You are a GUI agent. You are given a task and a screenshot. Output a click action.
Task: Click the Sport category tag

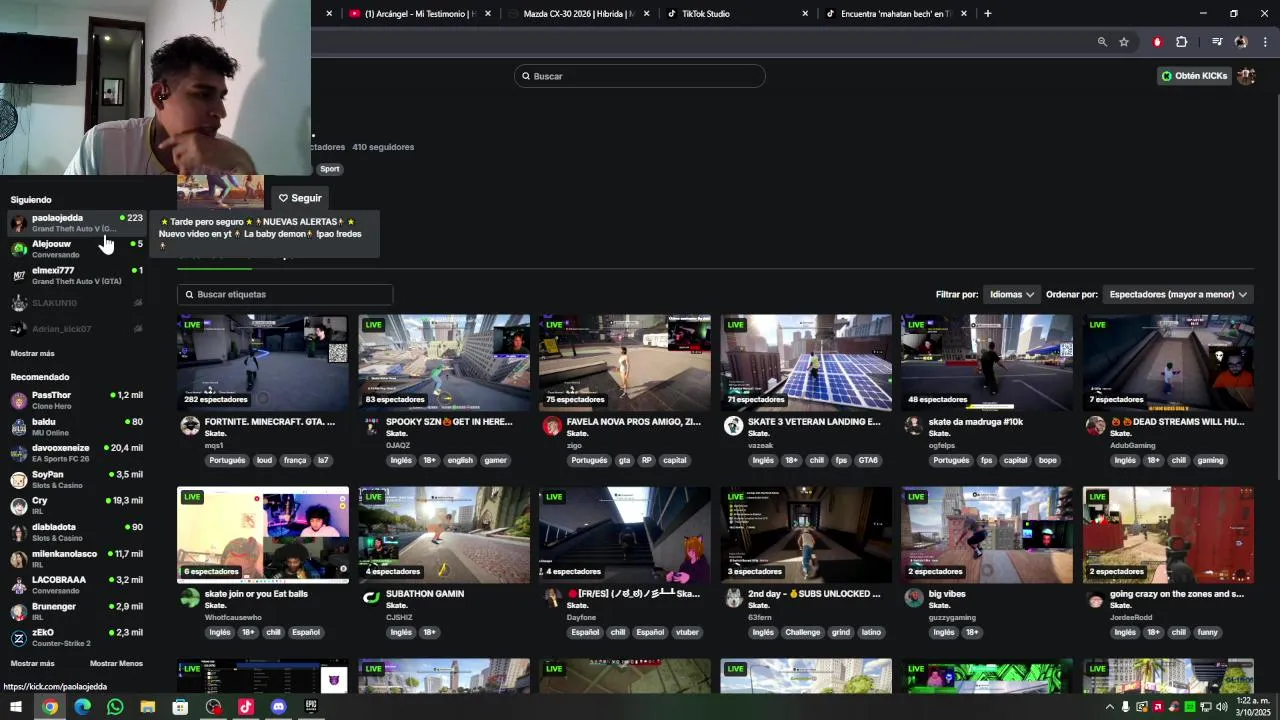coord(330,169)
